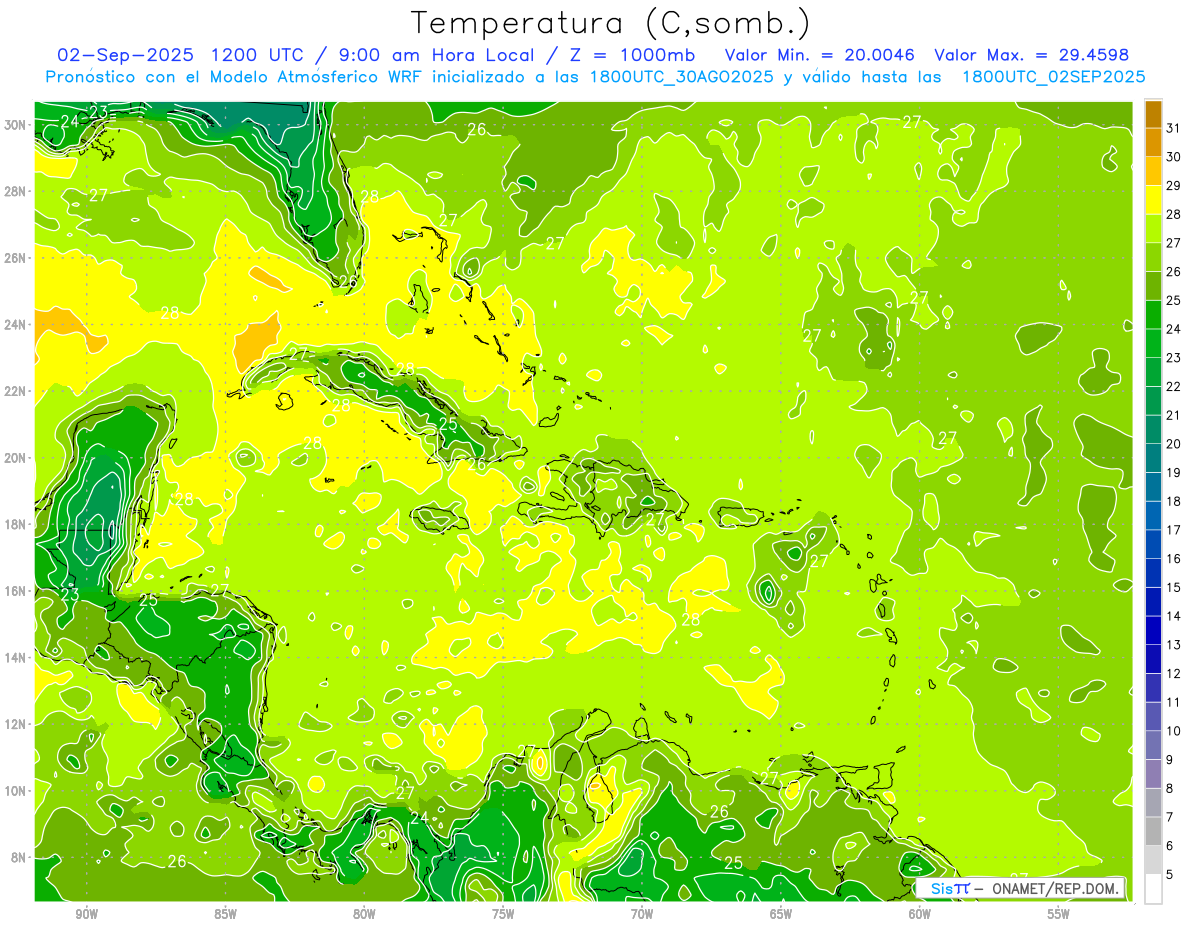This screenshot has width=1200, height=927.
Task: Click the '10N' latitude axis label
Action: click(x=16, y=791)
